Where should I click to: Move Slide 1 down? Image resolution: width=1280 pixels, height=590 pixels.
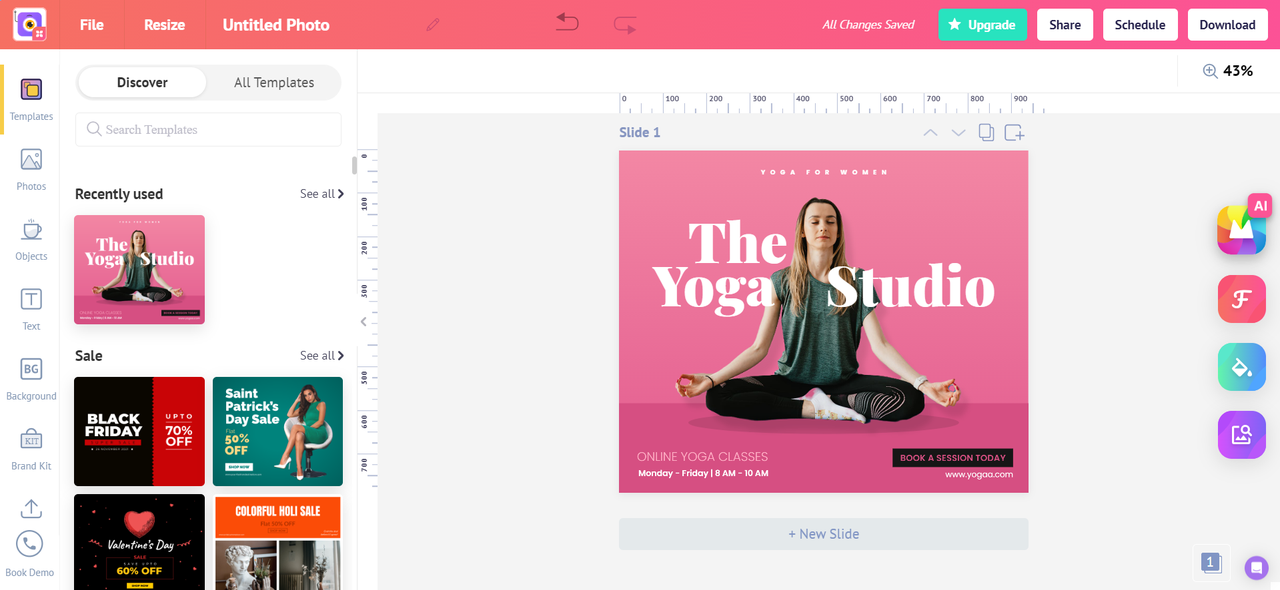(958, 132)
